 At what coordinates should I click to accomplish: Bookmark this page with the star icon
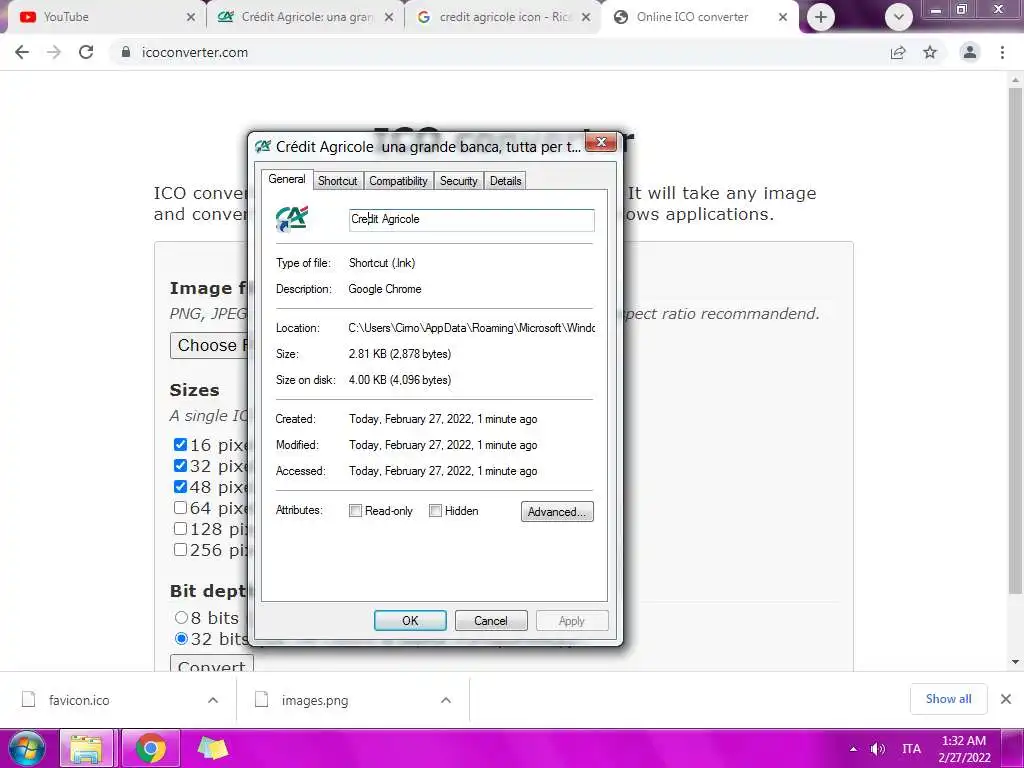tap(930, 52)
